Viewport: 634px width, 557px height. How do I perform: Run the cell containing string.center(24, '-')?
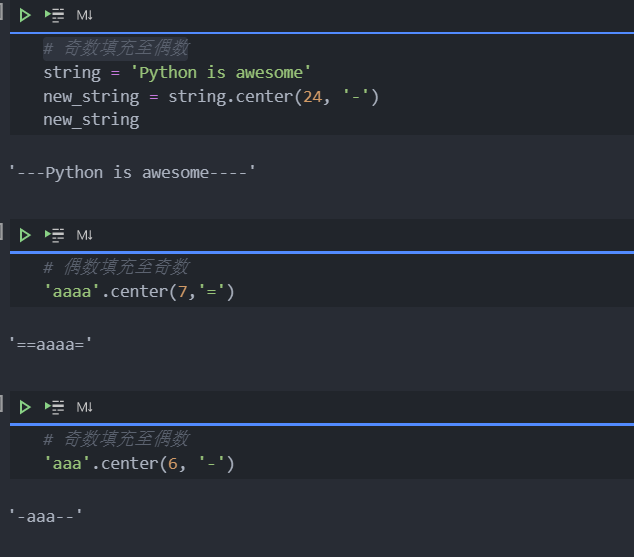[x=25, y=15]
